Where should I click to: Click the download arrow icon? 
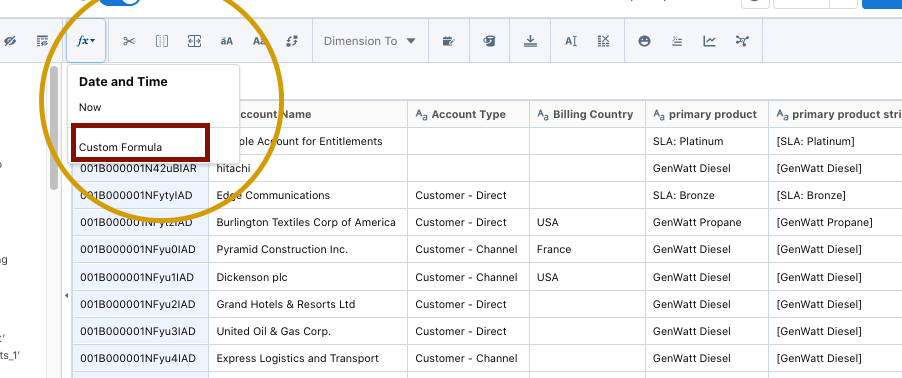coord(530,41)
